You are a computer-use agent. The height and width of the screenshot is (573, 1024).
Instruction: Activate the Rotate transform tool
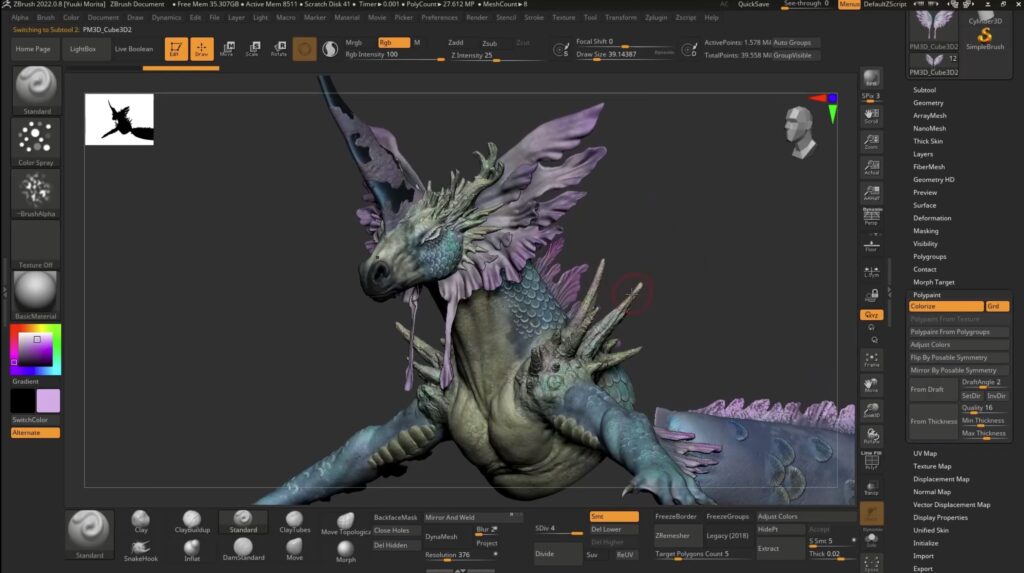click(x=279, y=48)
